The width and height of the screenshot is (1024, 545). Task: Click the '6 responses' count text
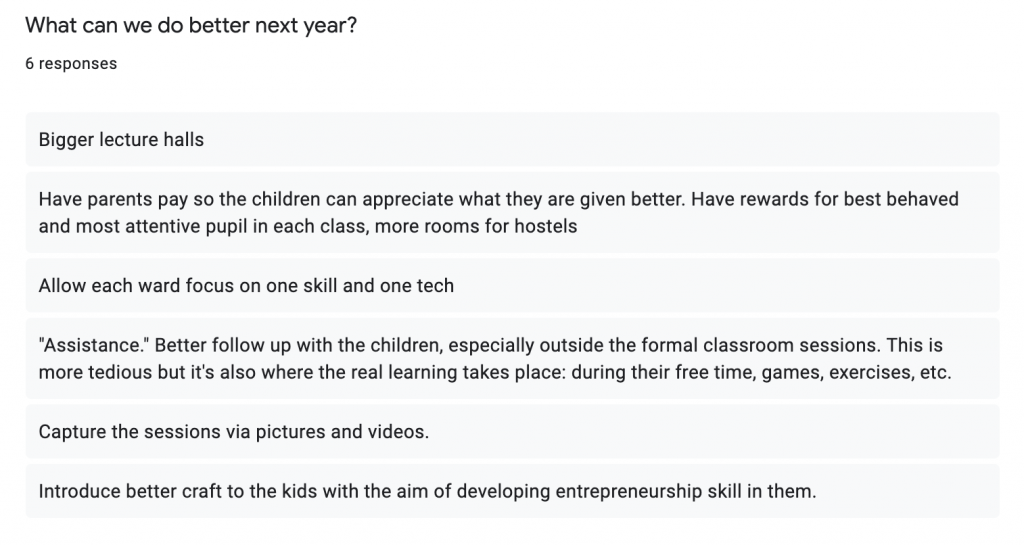71,63
